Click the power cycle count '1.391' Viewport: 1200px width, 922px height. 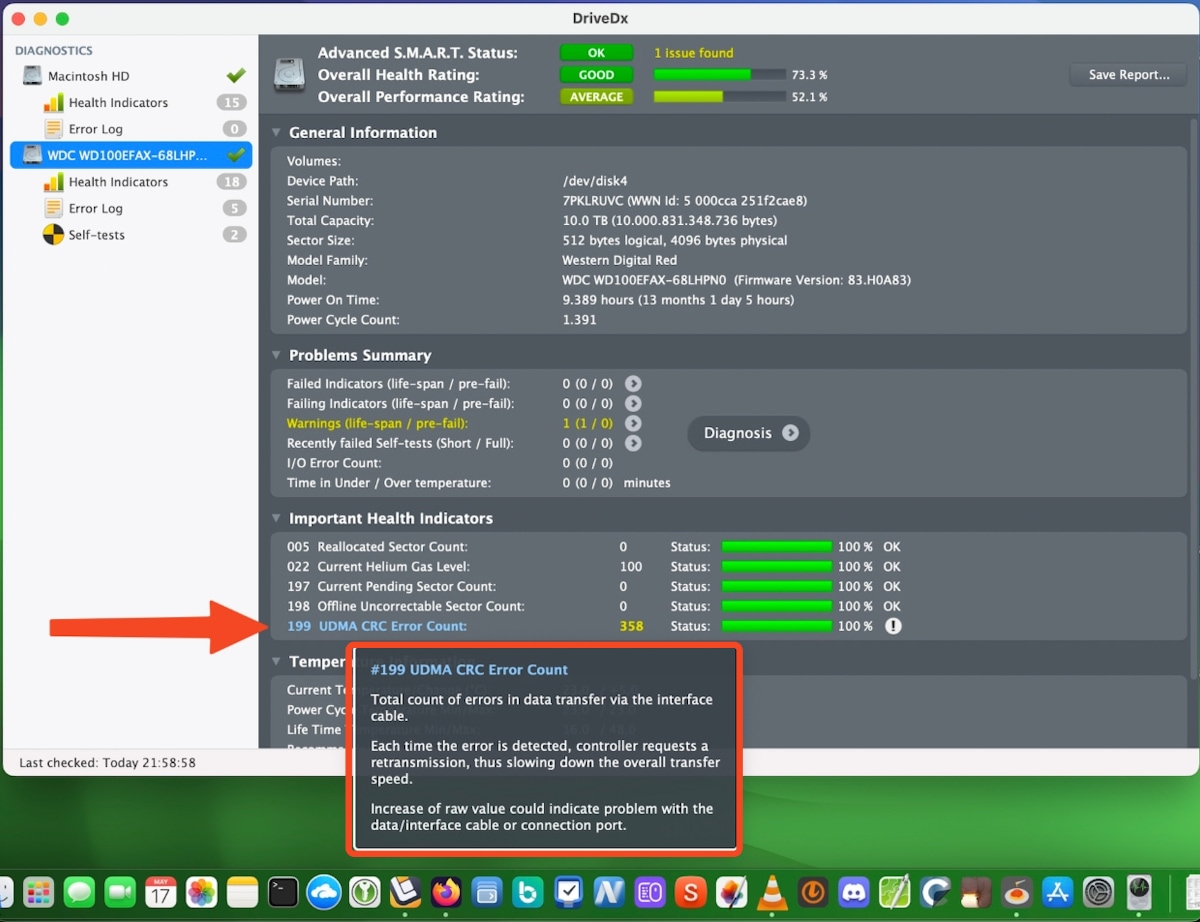[x=580, y=320]
